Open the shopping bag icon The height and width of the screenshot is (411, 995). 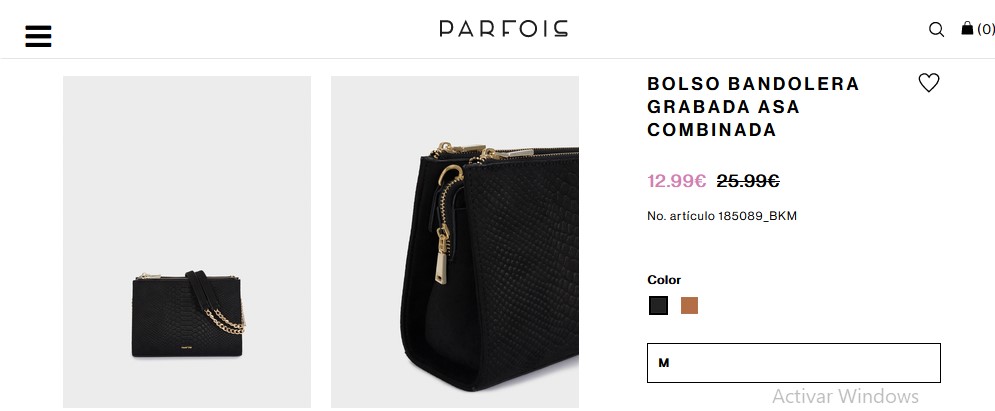click(x=967, y=28)
